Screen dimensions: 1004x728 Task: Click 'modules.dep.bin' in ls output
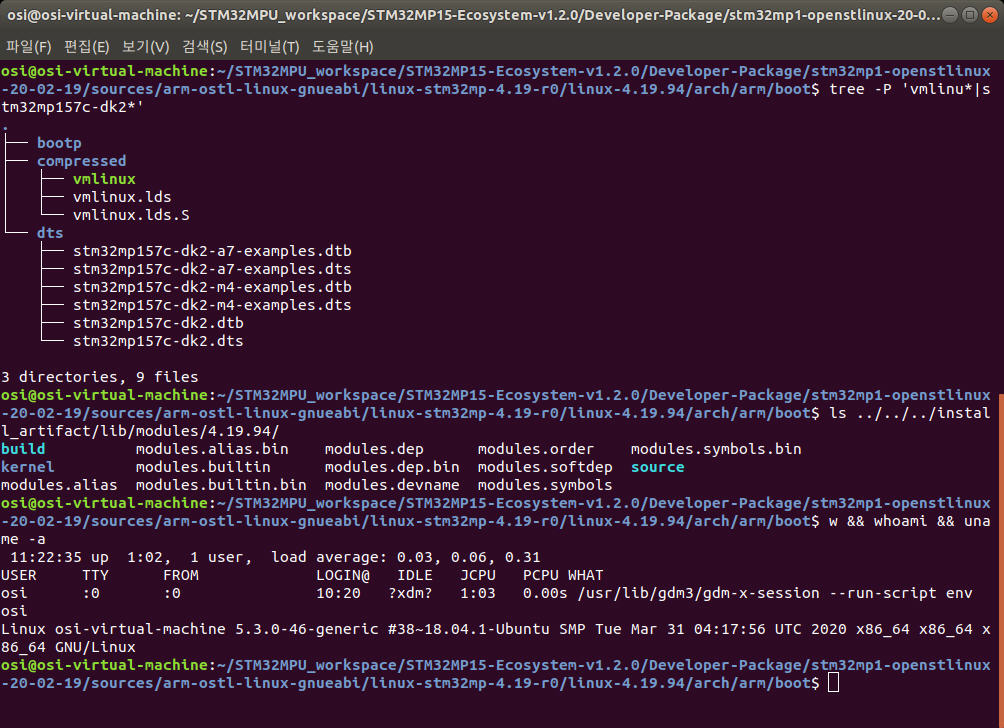coord(392,467)
